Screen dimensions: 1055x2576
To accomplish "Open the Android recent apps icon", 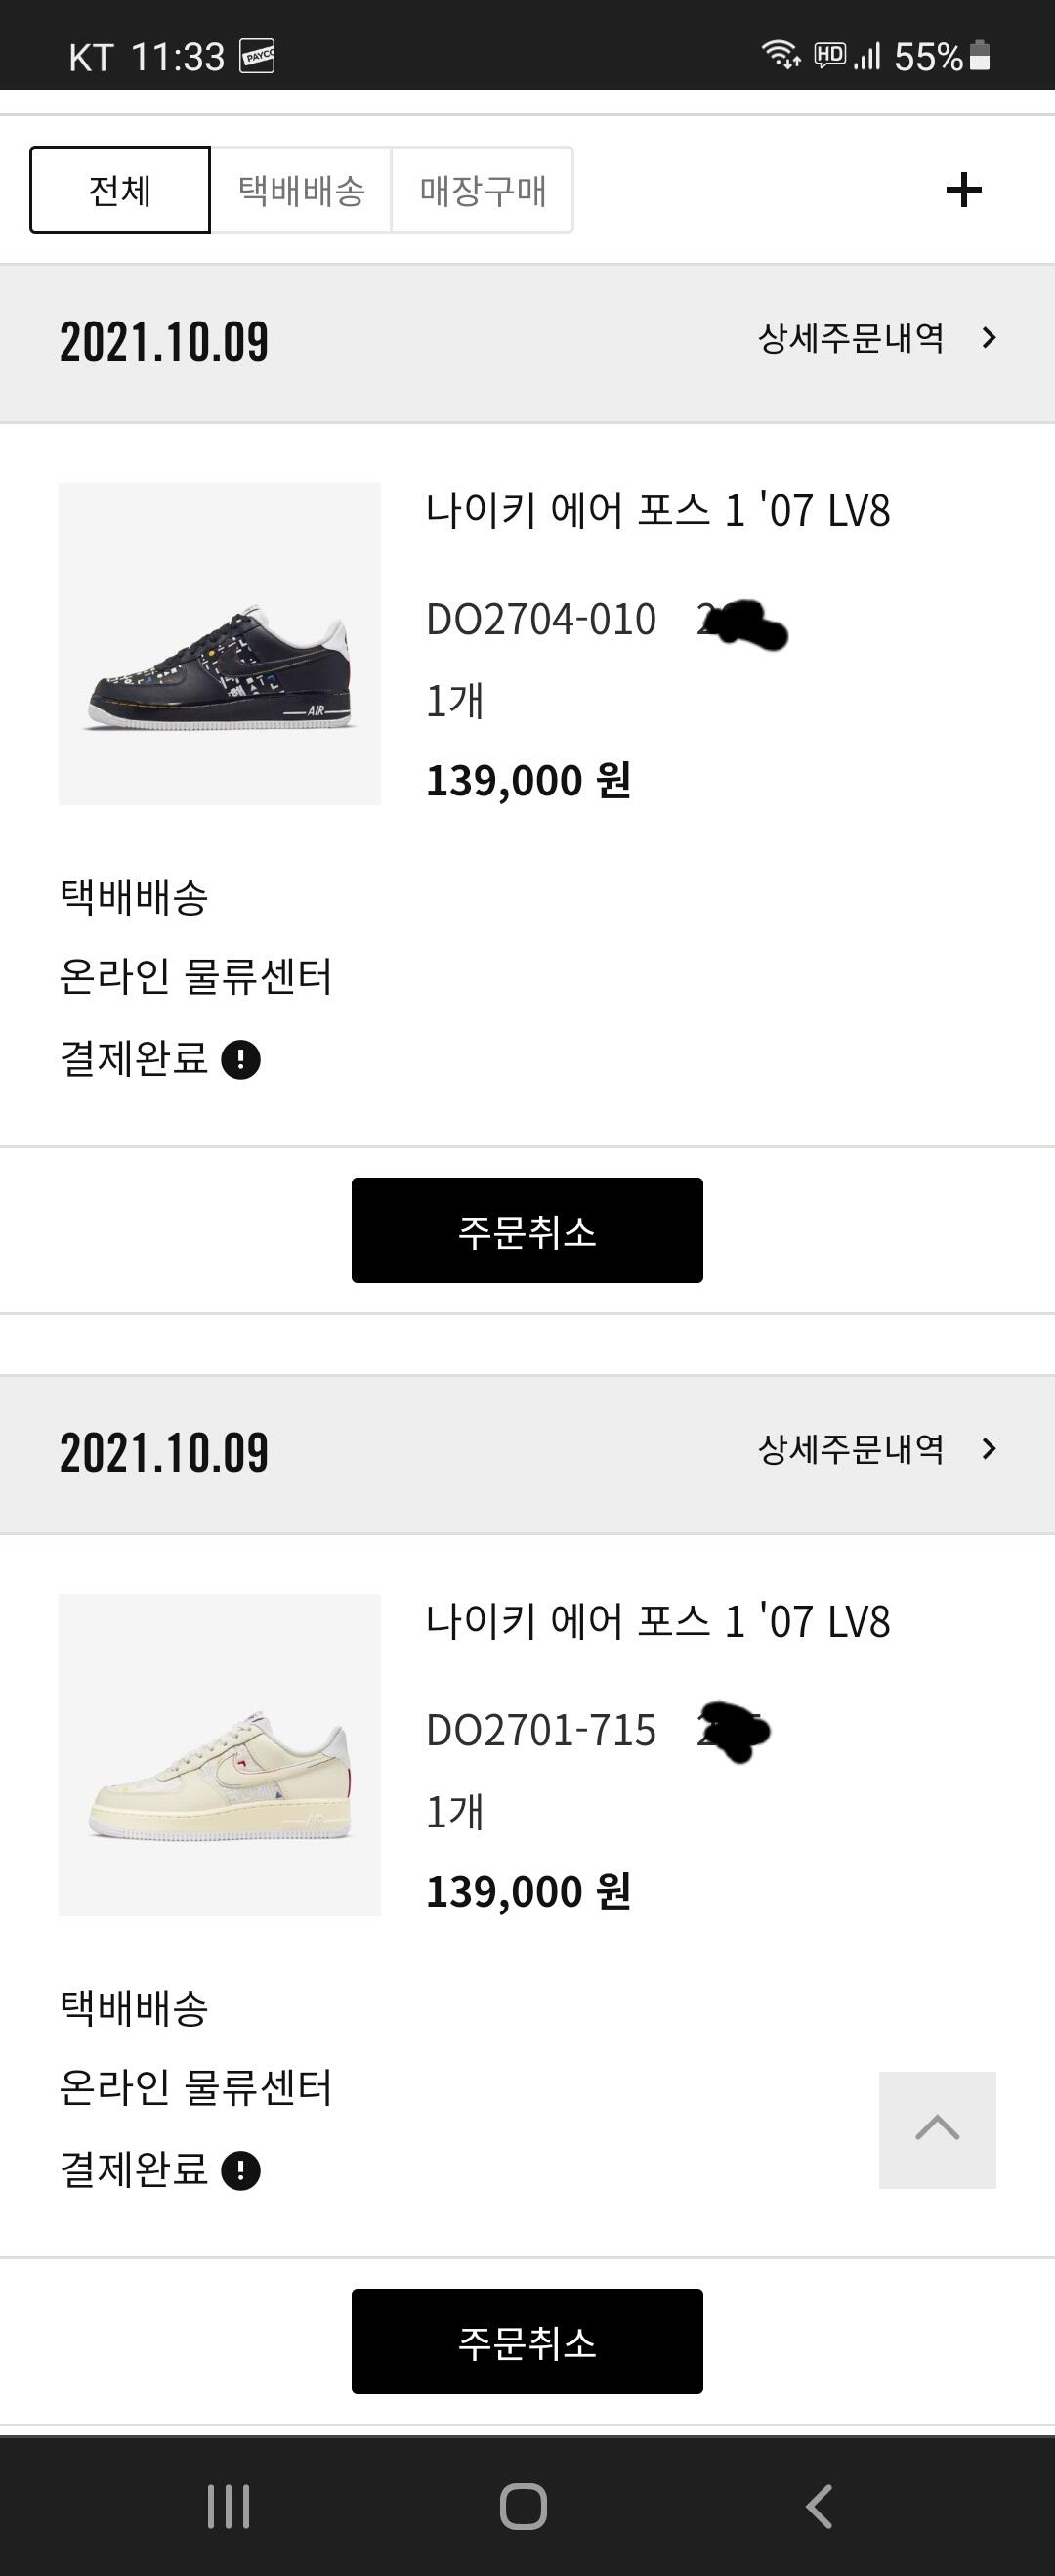I will click(228, 2506).
